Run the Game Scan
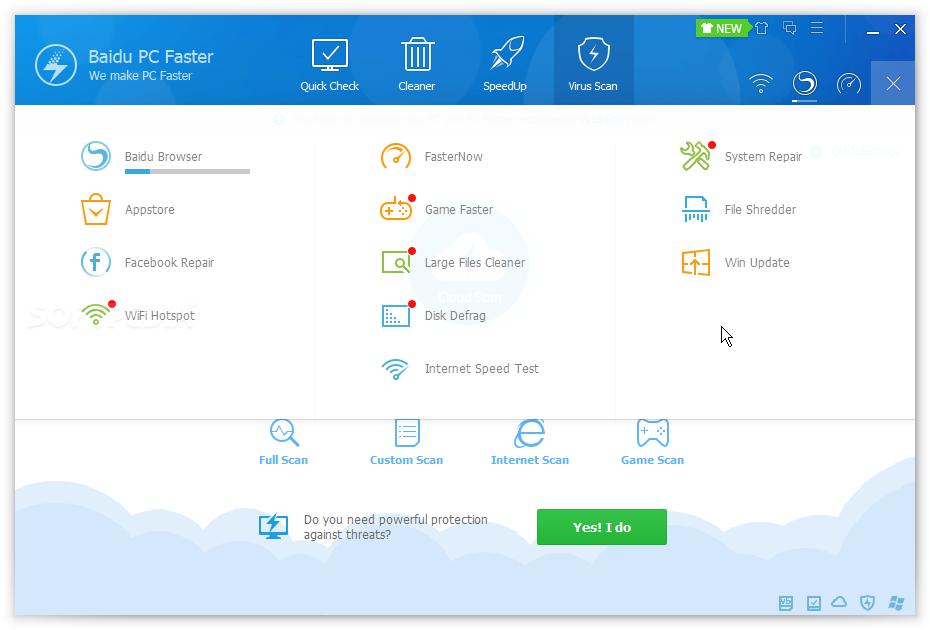 [652, 443]
